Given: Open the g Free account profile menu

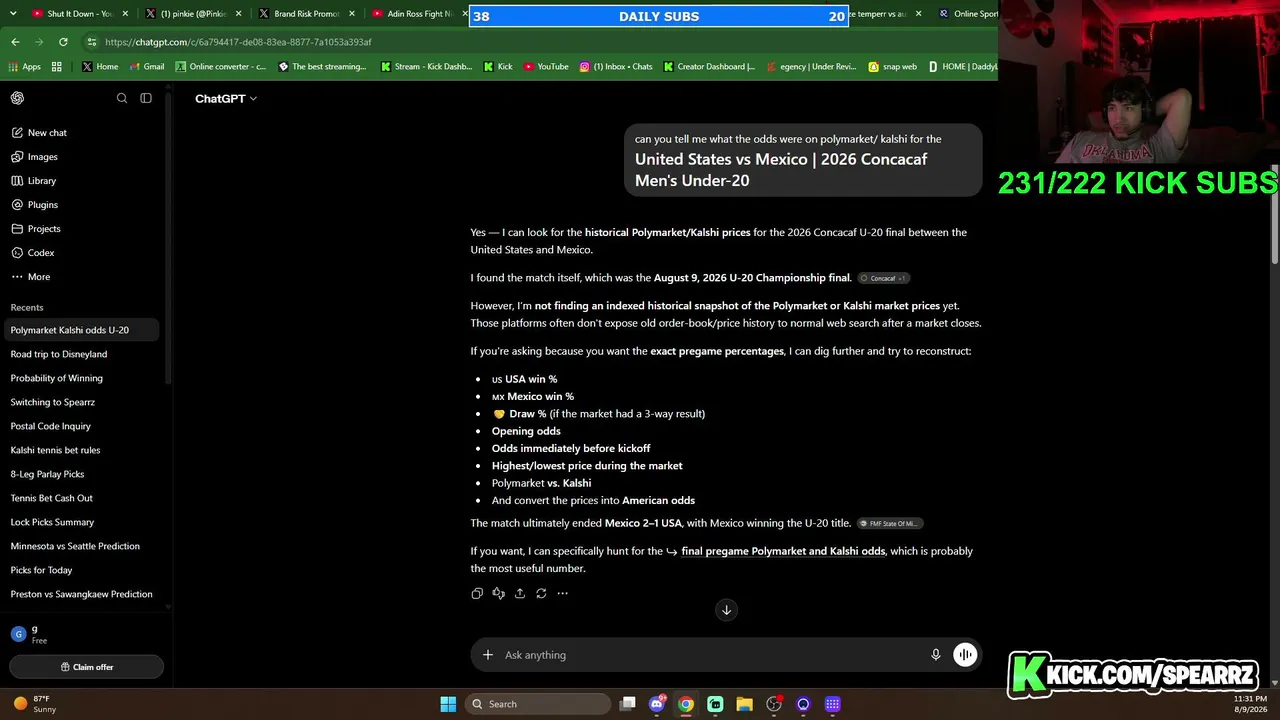Looking at the screenshot, I should tap(85, 634).
